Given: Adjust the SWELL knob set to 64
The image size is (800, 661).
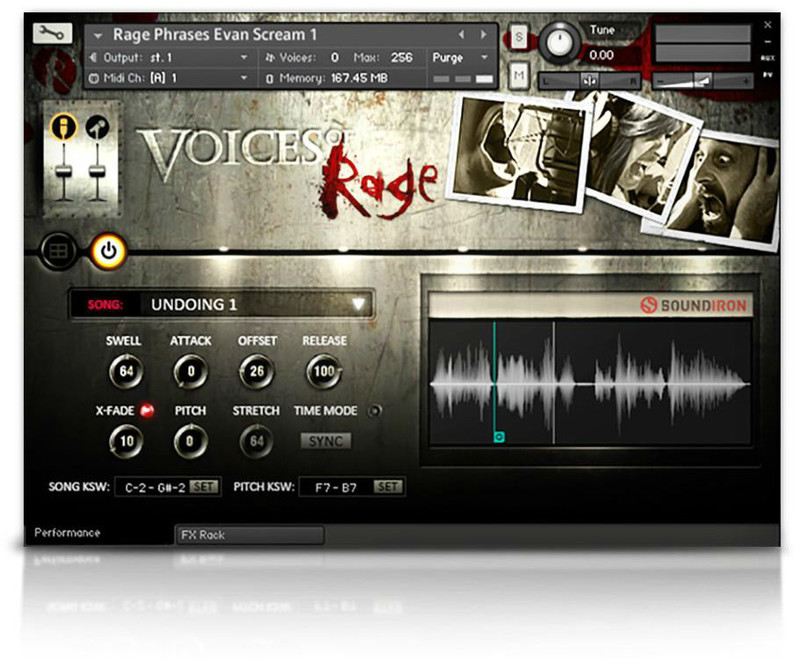Looking at the screenshot, I should pyautogui.click(x=126, y=371).
